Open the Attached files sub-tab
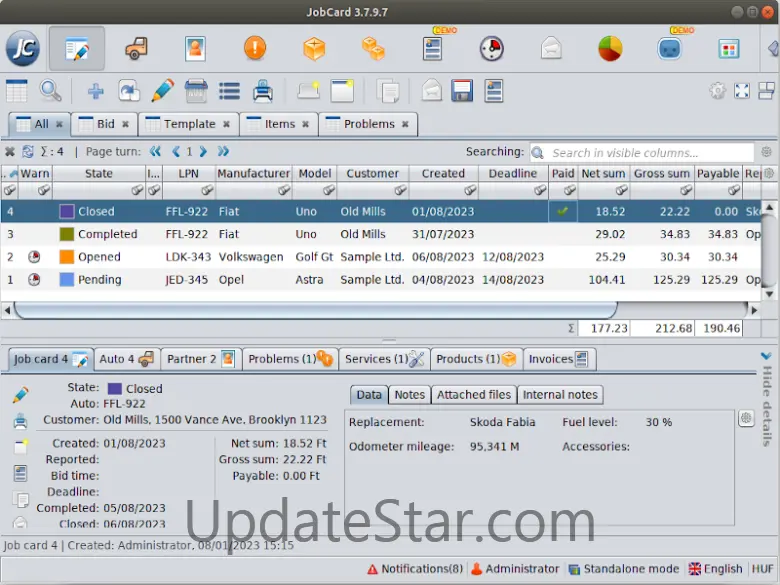The width and height of the screenshot is (780, 585). point(474,394)
